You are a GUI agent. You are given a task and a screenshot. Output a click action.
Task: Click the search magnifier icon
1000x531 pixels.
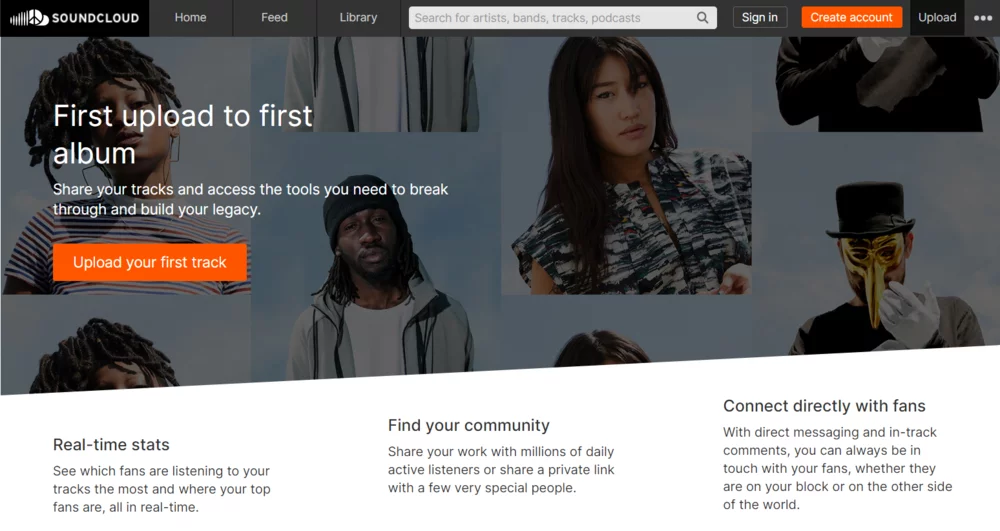click(x=702, y=18)
